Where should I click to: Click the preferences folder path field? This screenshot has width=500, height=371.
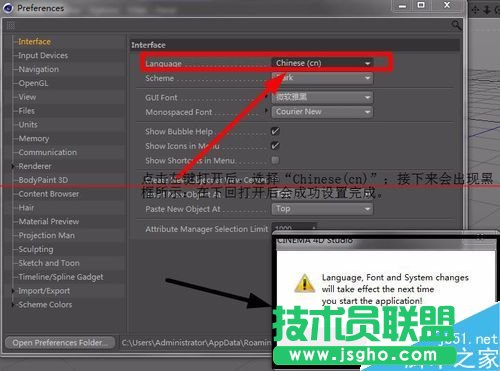pyautogui.click(x=197, y=343)
